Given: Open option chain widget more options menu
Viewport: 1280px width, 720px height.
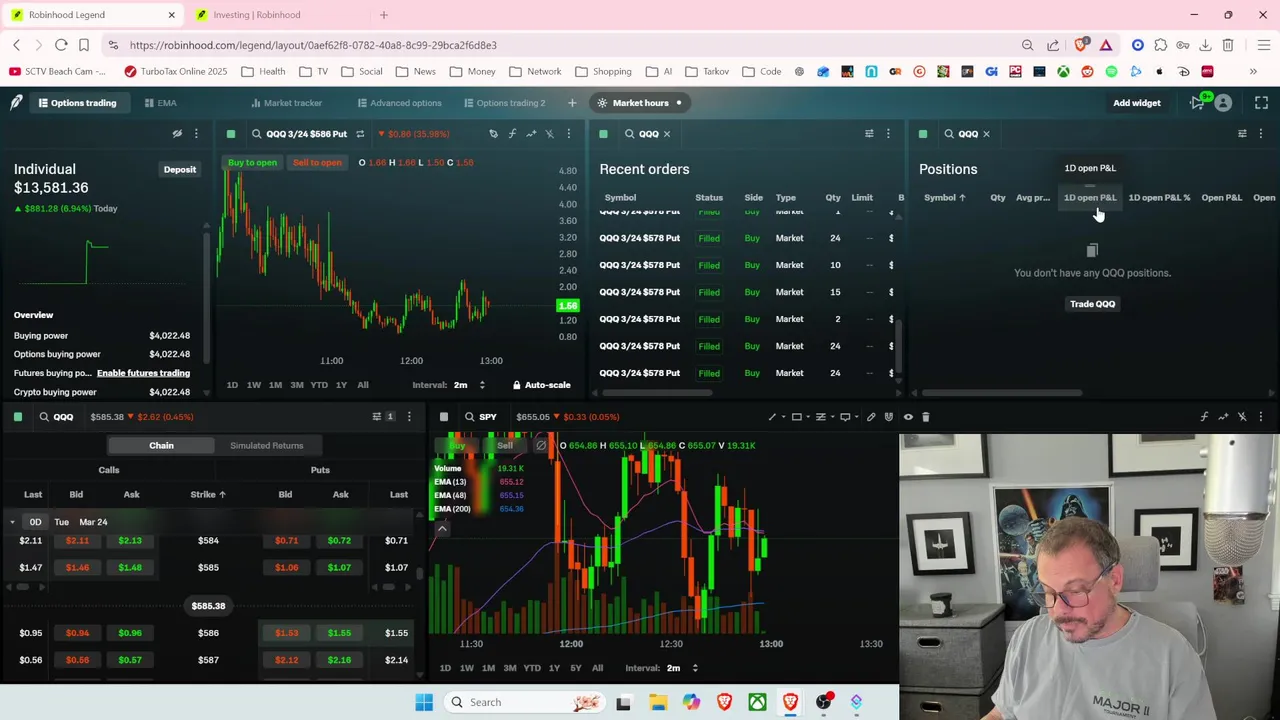Looking at the screenshot, I should 409,417.
